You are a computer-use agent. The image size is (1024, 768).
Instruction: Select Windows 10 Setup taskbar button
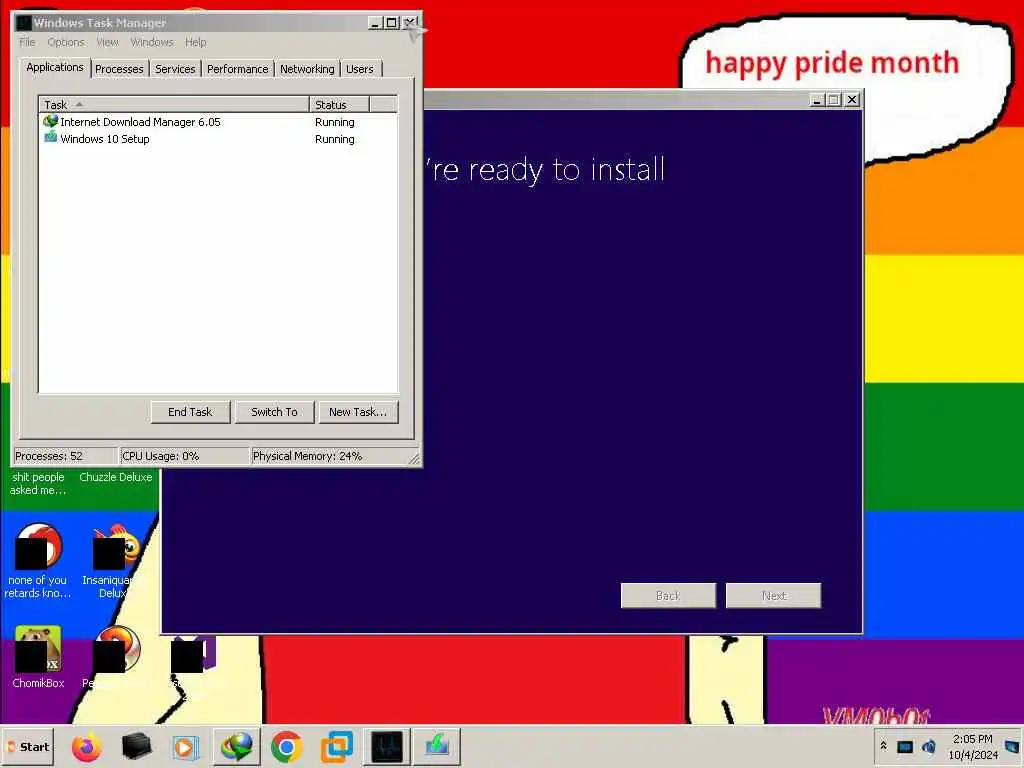(437, 746)
